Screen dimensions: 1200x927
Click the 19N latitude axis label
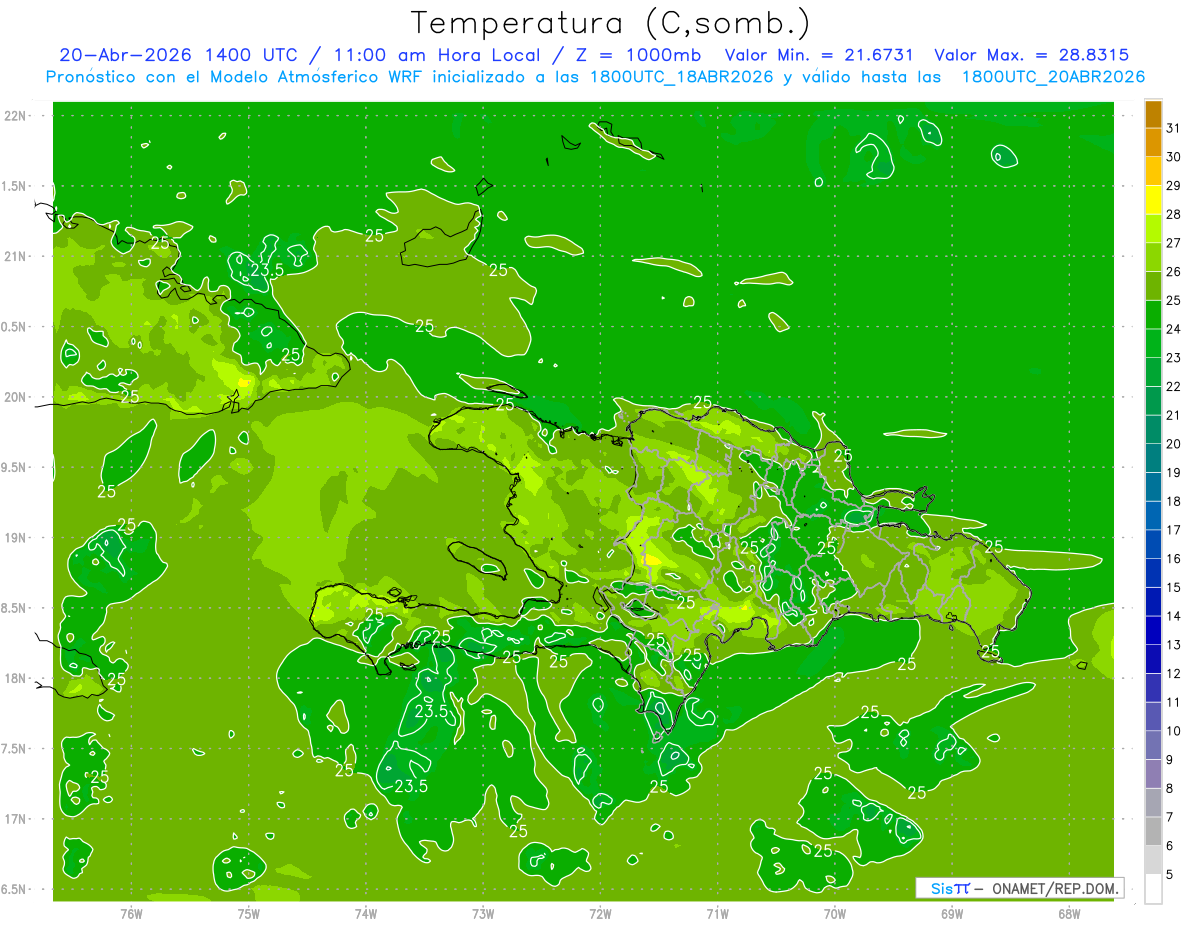point(16,538)
